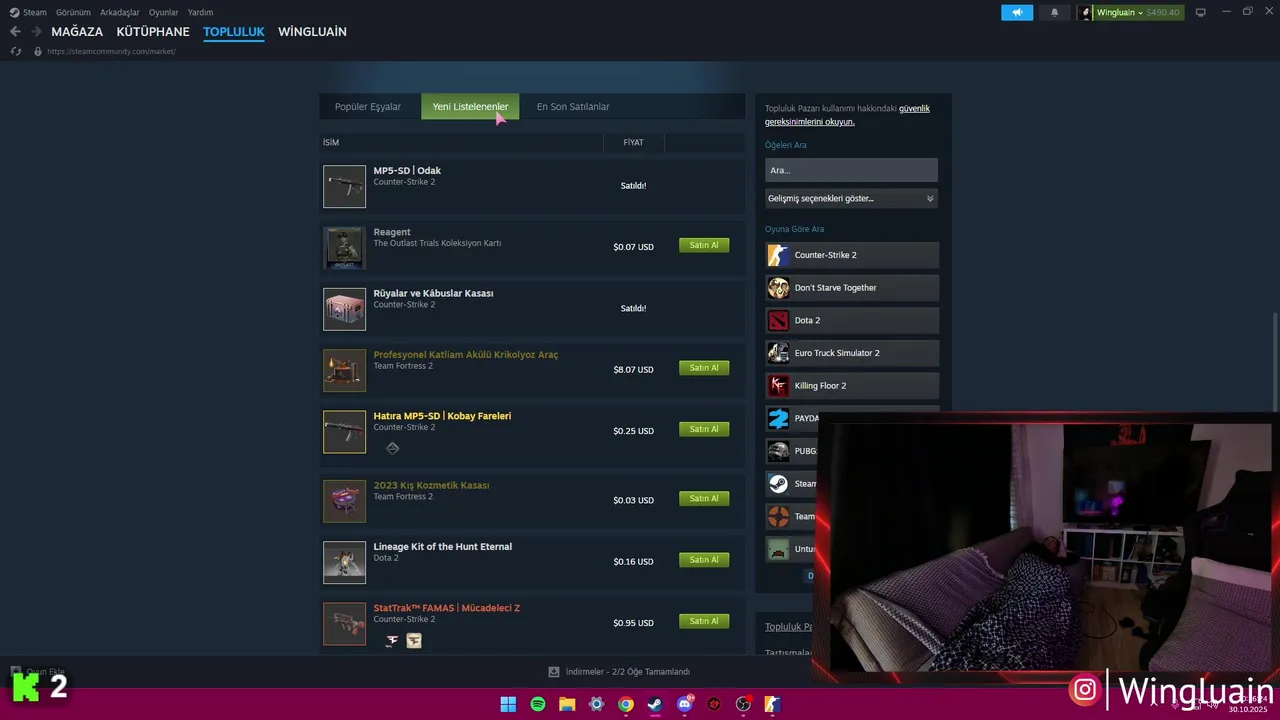
Task: Open Lineage Kit of the Hunt Eternal link
Action: [x=443, y=547]
